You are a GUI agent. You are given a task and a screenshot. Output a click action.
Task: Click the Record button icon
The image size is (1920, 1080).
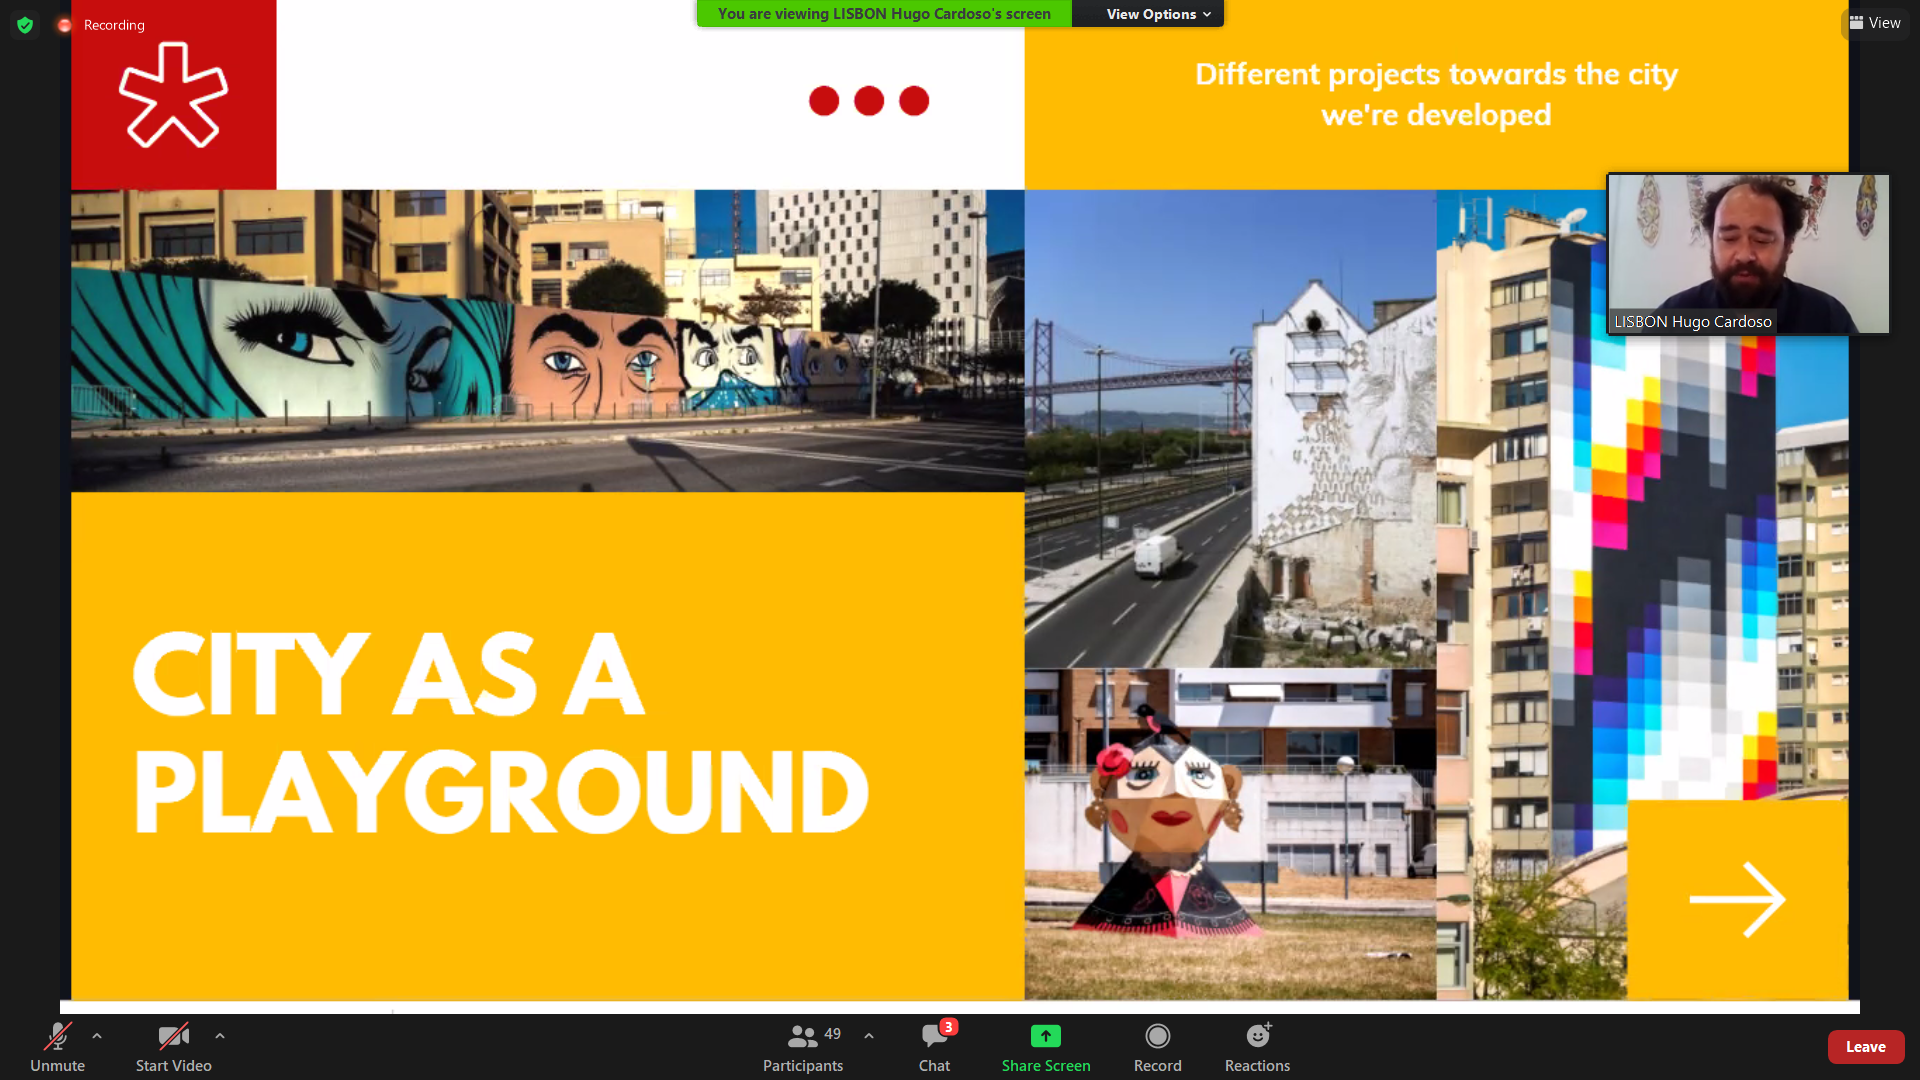pyautogui.click(x=1157, y=1036)
